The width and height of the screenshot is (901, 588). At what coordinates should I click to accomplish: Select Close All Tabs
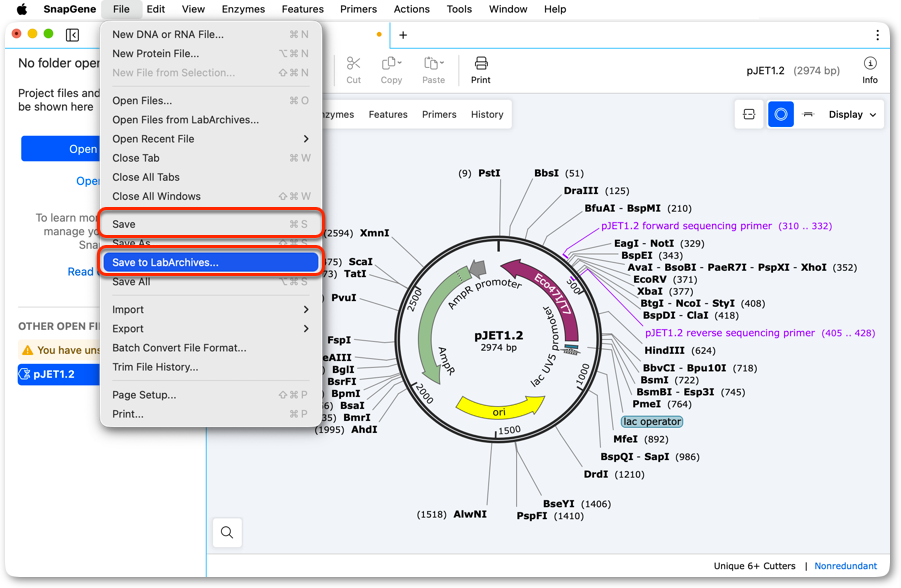click(x=210, y=177)
